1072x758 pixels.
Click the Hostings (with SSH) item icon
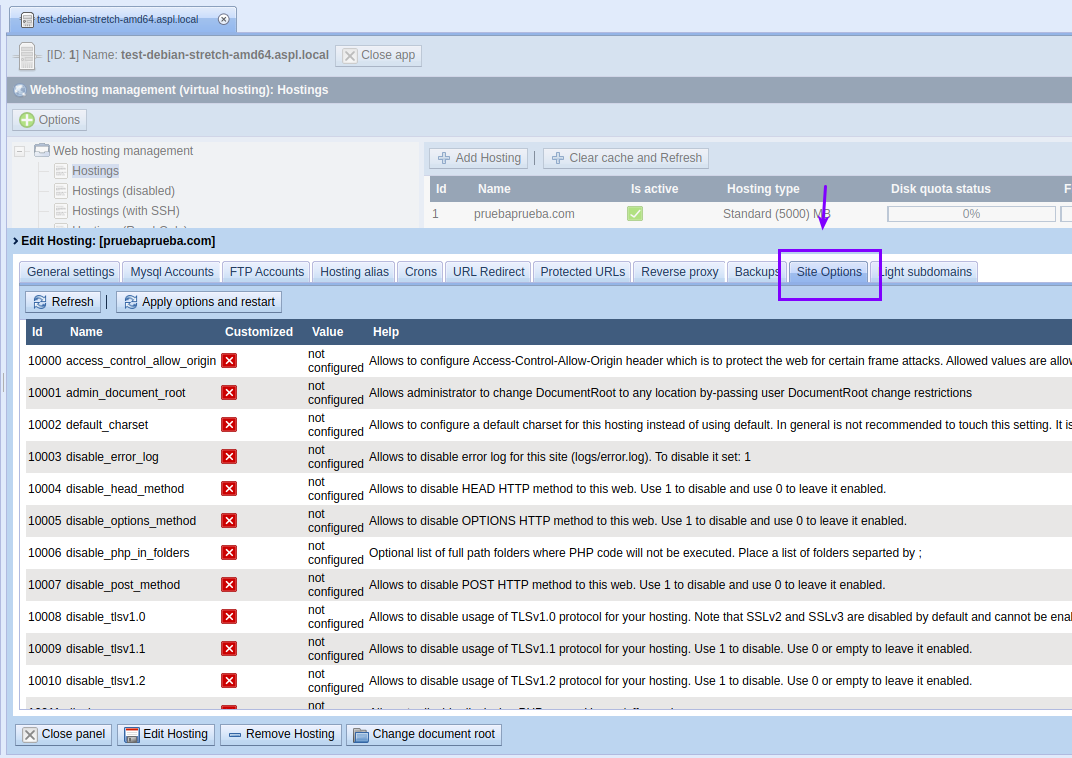tap(61, 211)
